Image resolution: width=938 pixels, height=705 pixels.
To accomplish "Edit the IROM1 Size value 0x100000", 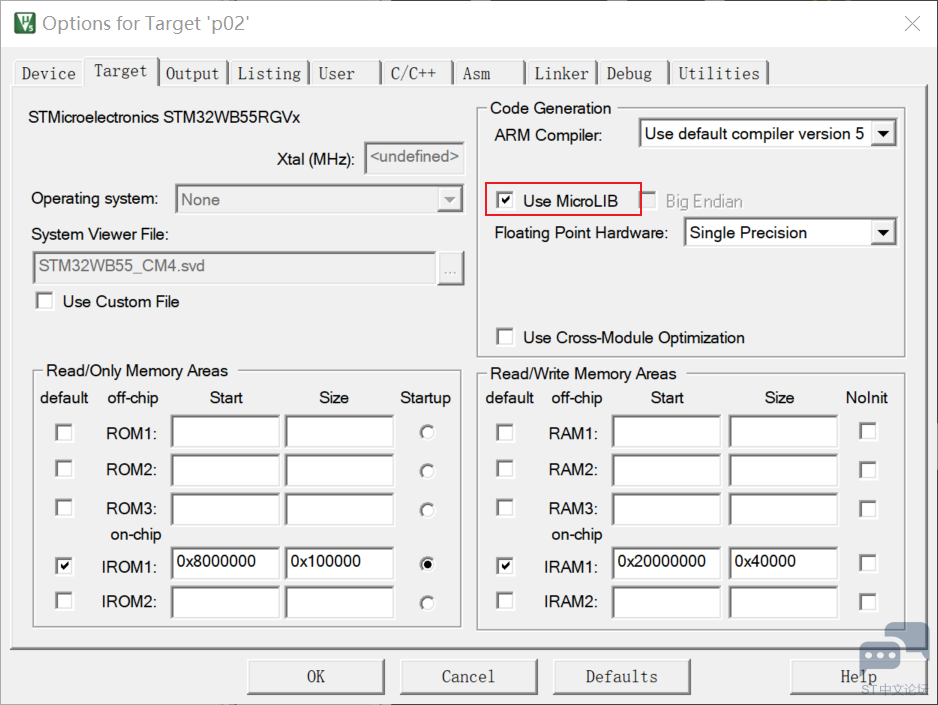I will (340, 563).
